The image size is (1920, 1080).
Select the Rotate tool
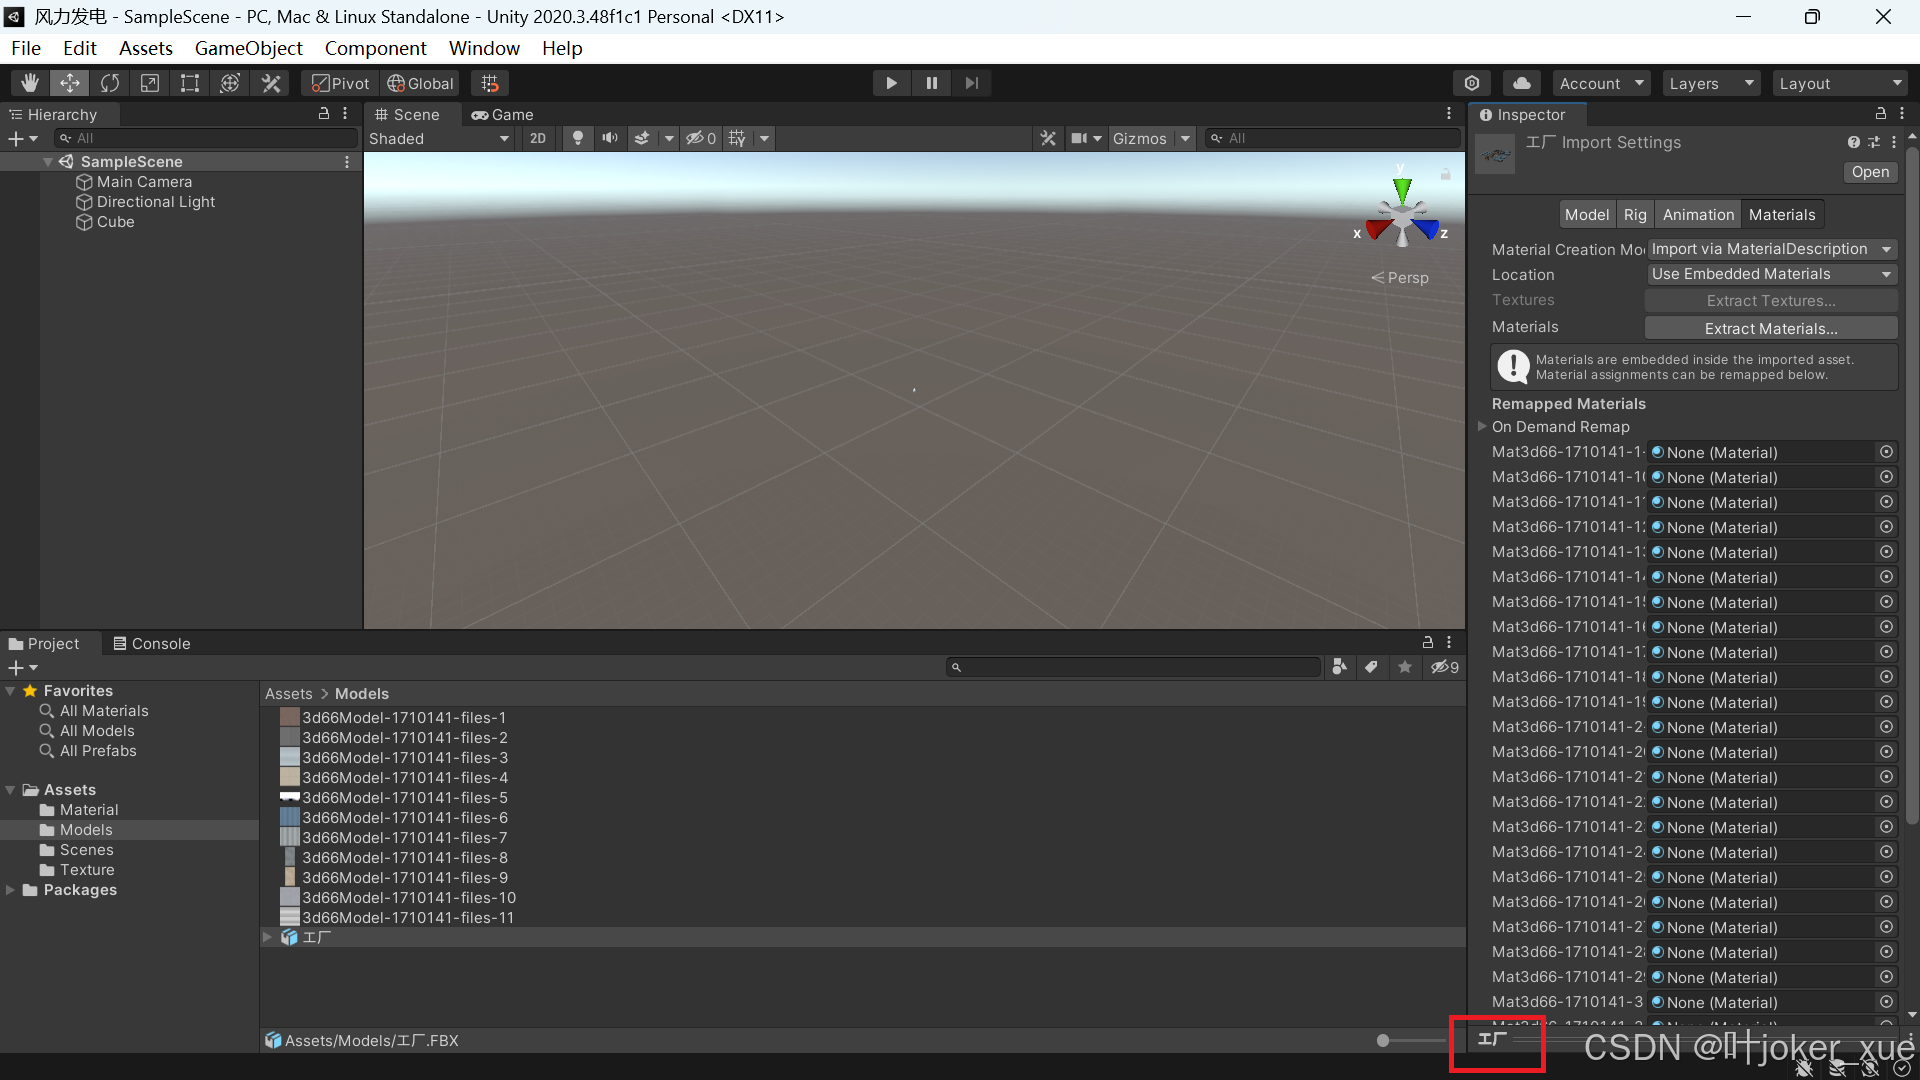point(110,82)
